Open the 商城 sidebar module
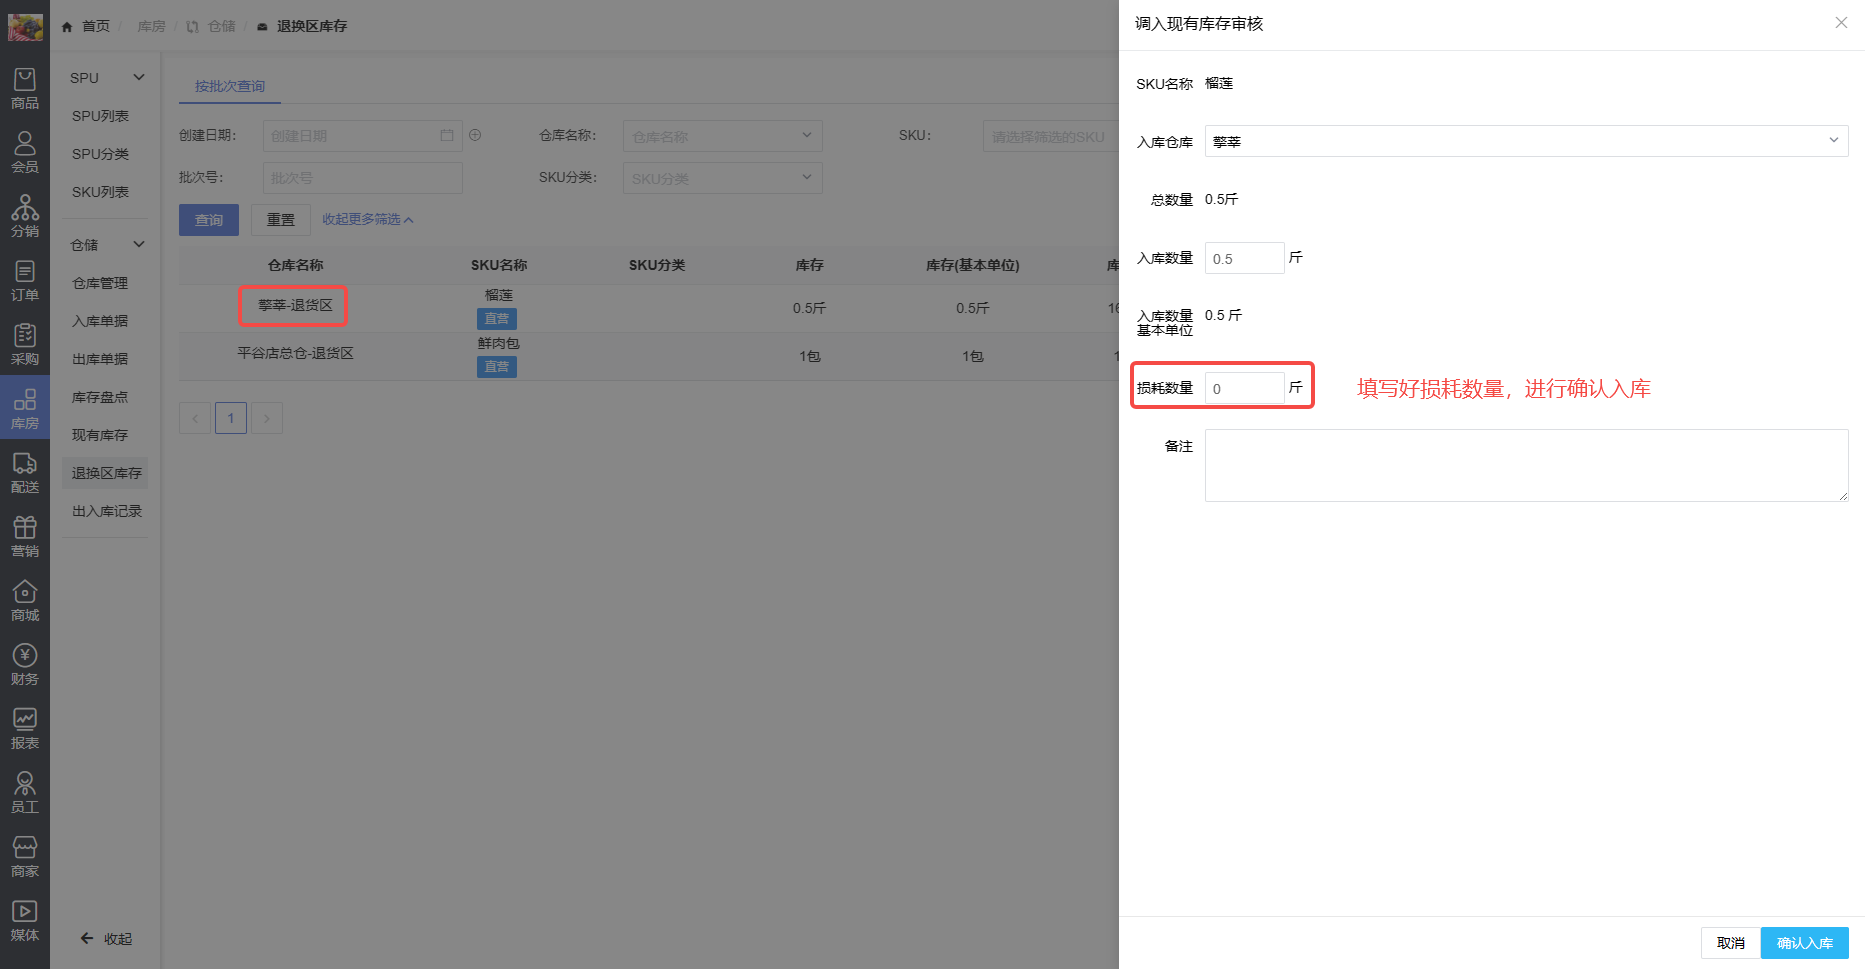Viewport: 1865px width, 969px height. pyautogui.click(x=25, y=601)
